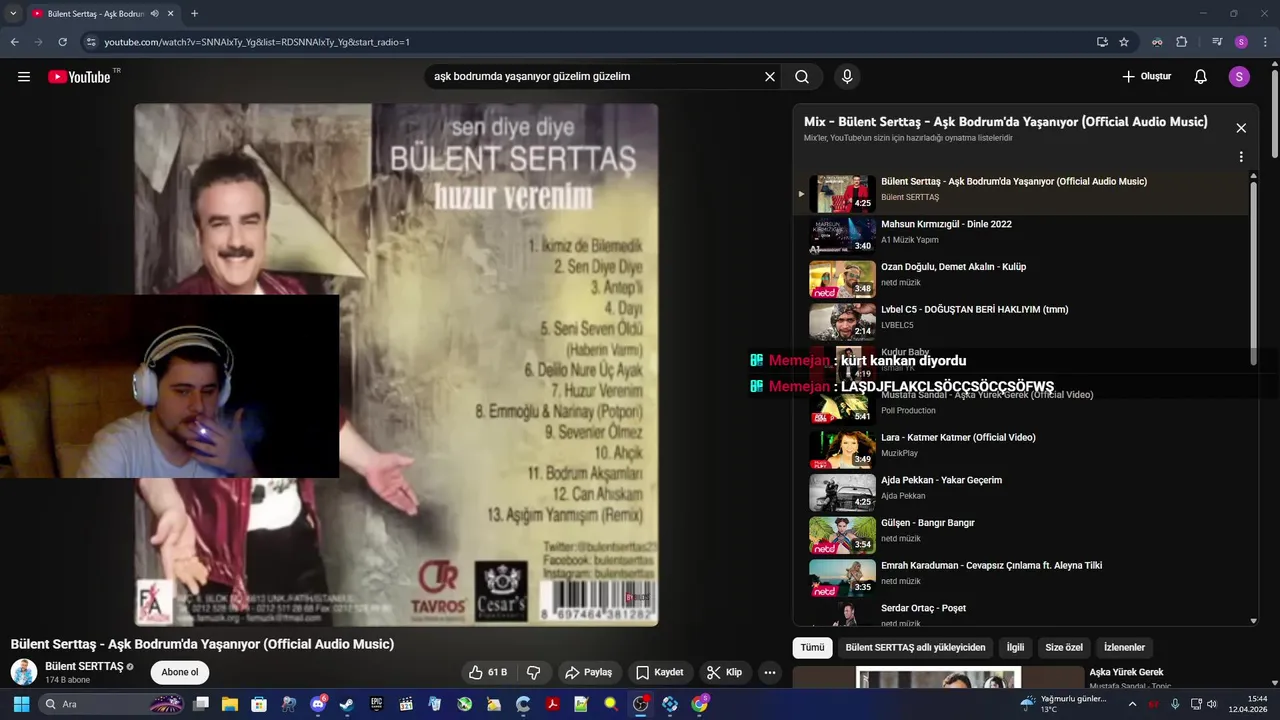Open Chrome profile avatar in toolbar
Viewport: 1280px width, 720px height.
1241,42
